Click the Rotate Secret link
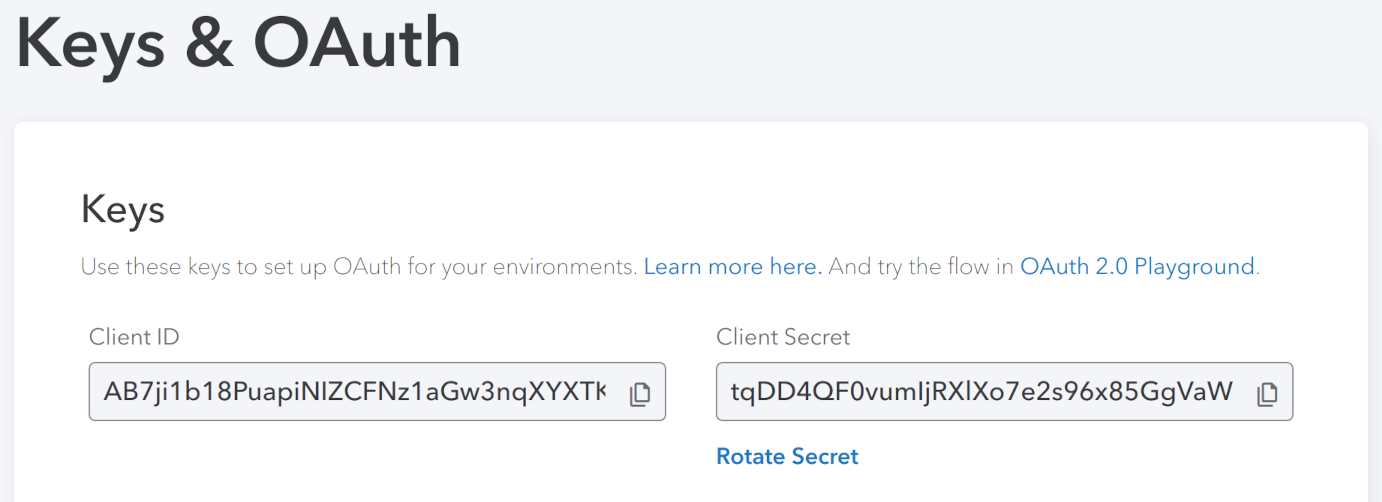Screen dimensions: 1382x502 pos(787,457)
